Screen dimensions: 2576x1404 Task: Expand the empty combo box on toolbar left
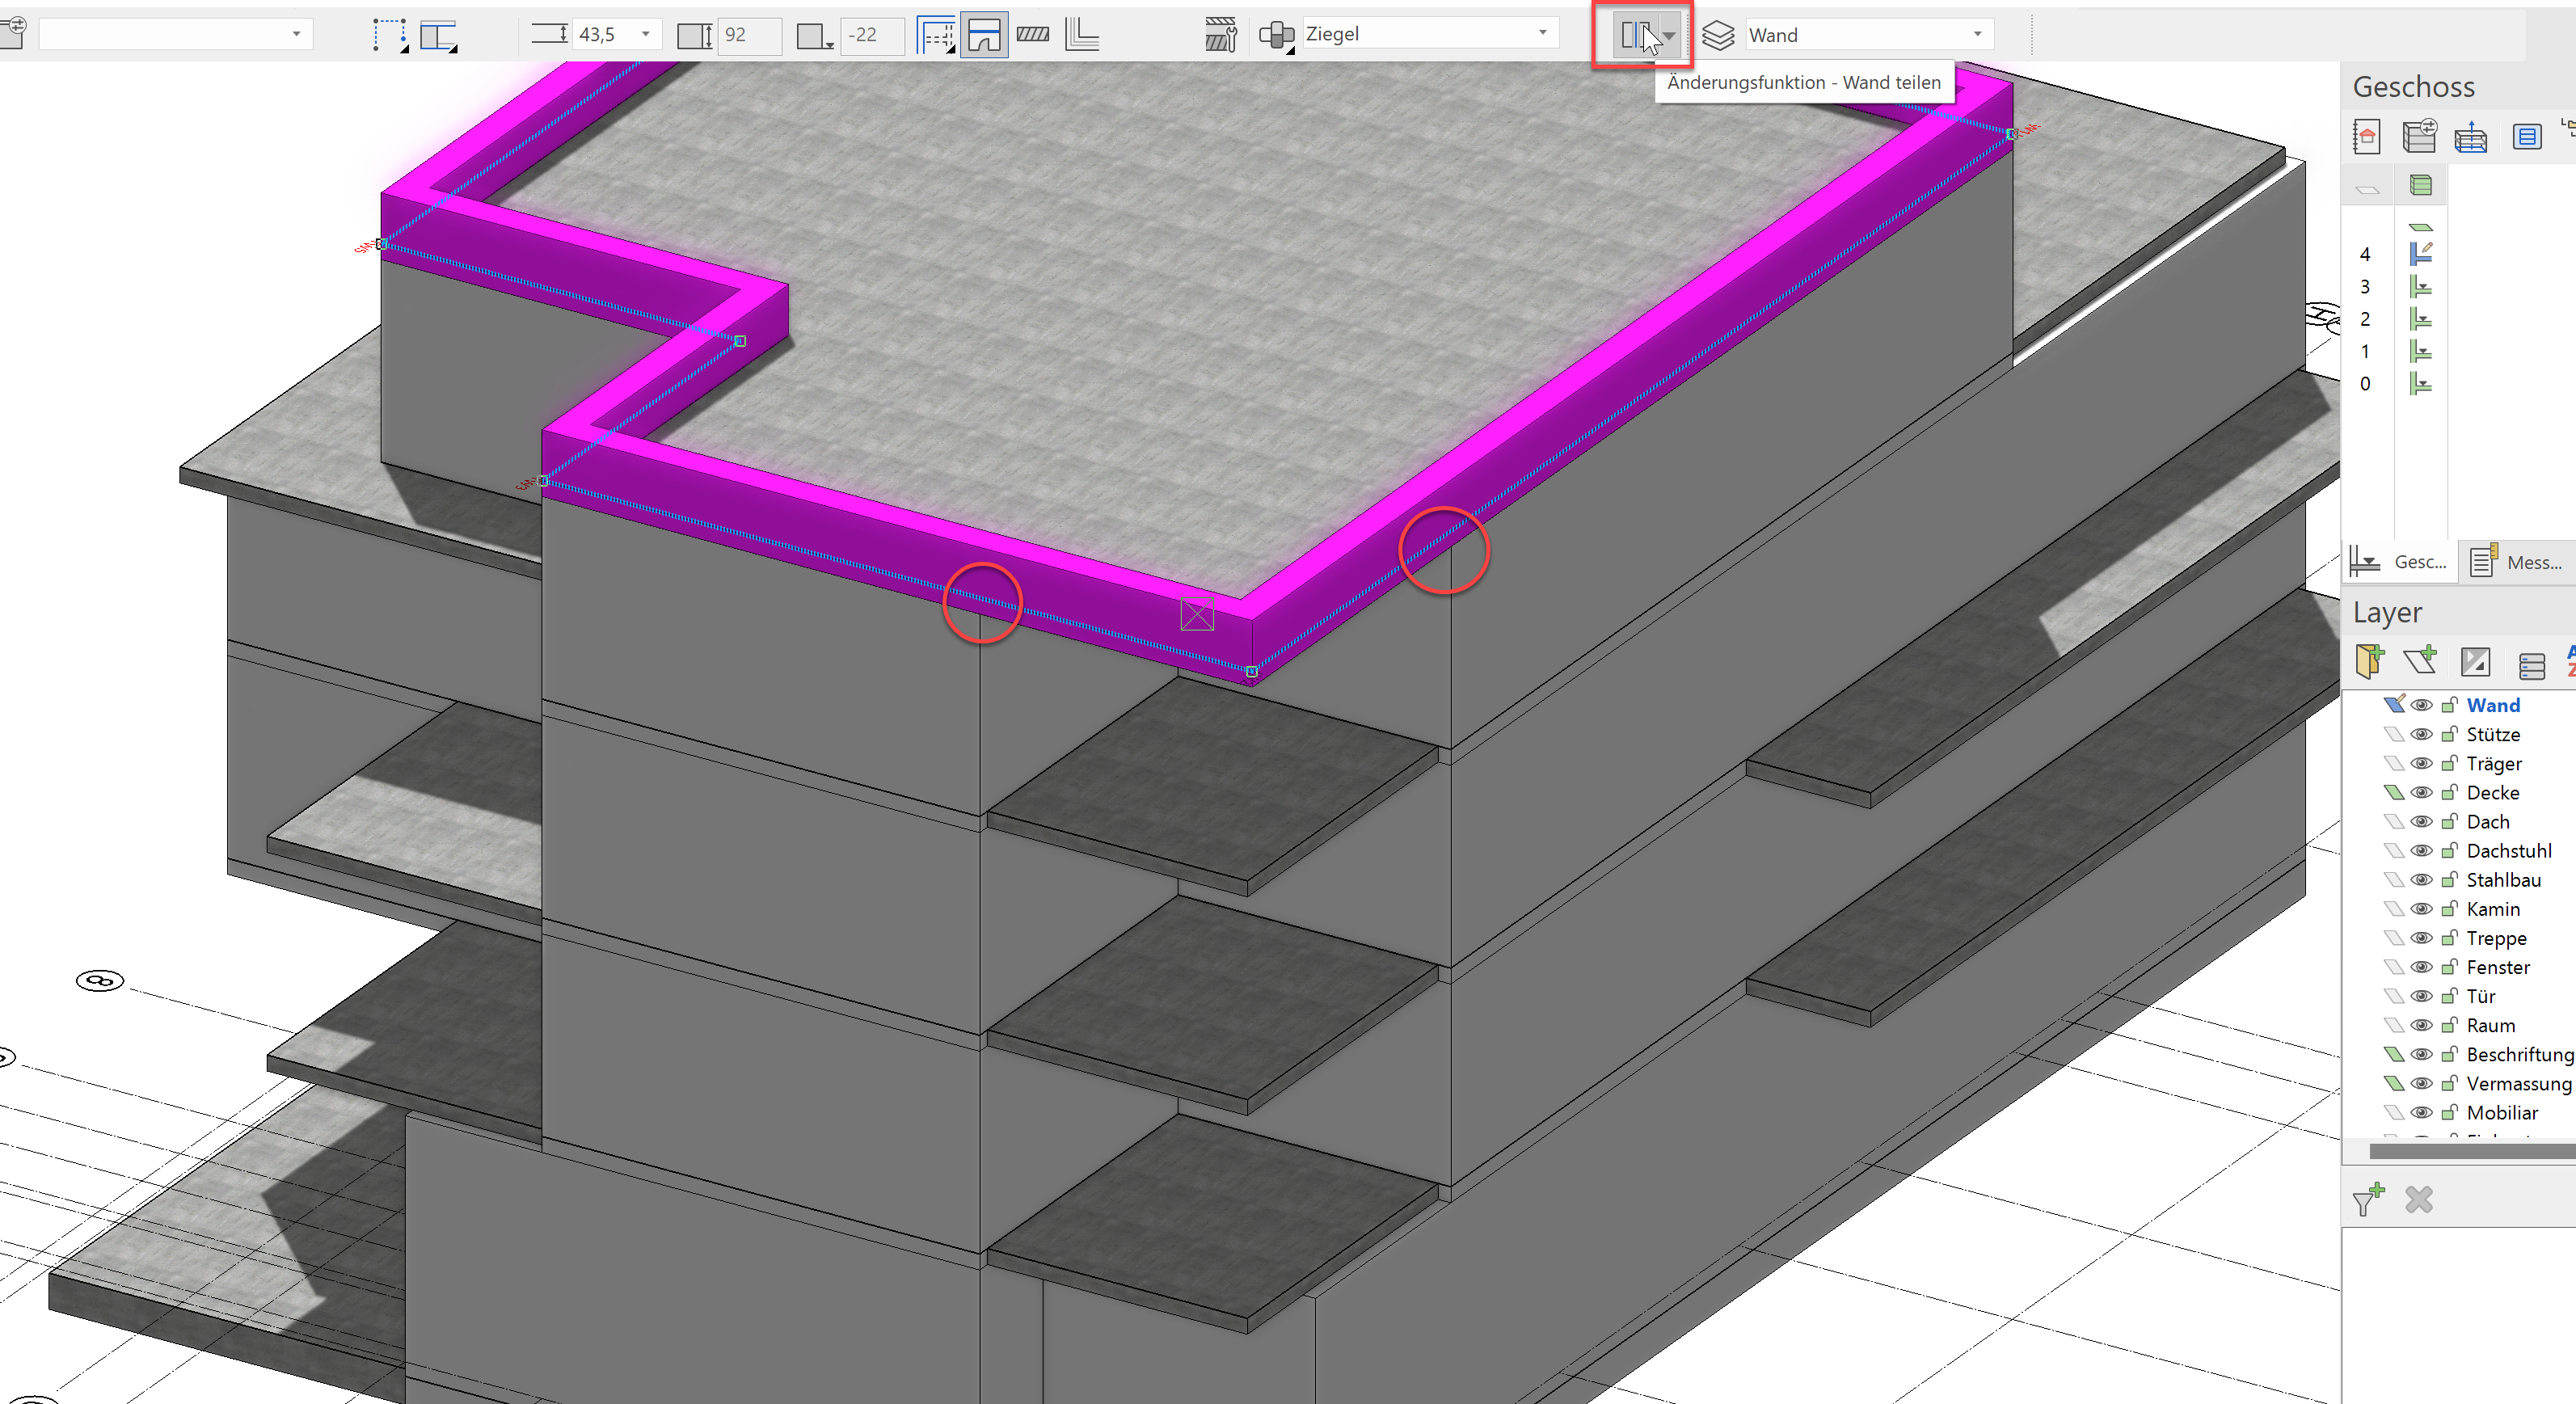click(x=296, y=34)
